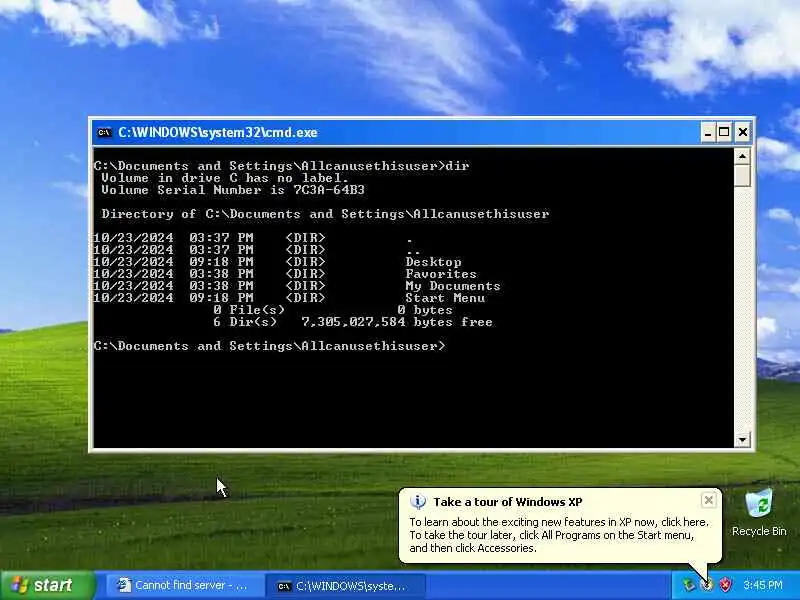The height and width of the screenshot is (600, 800).
Task: Click the scroll up arrow in cmd window
Action: [742, 156]
